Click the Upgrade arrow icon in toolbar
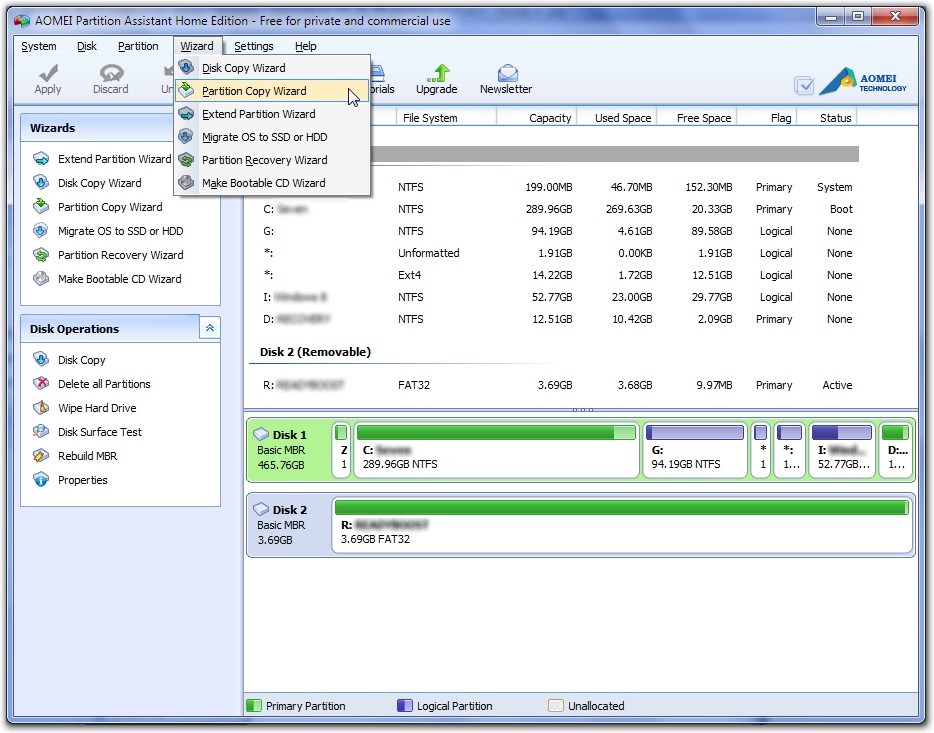This screenshot has width=934, height=733. 437,73
